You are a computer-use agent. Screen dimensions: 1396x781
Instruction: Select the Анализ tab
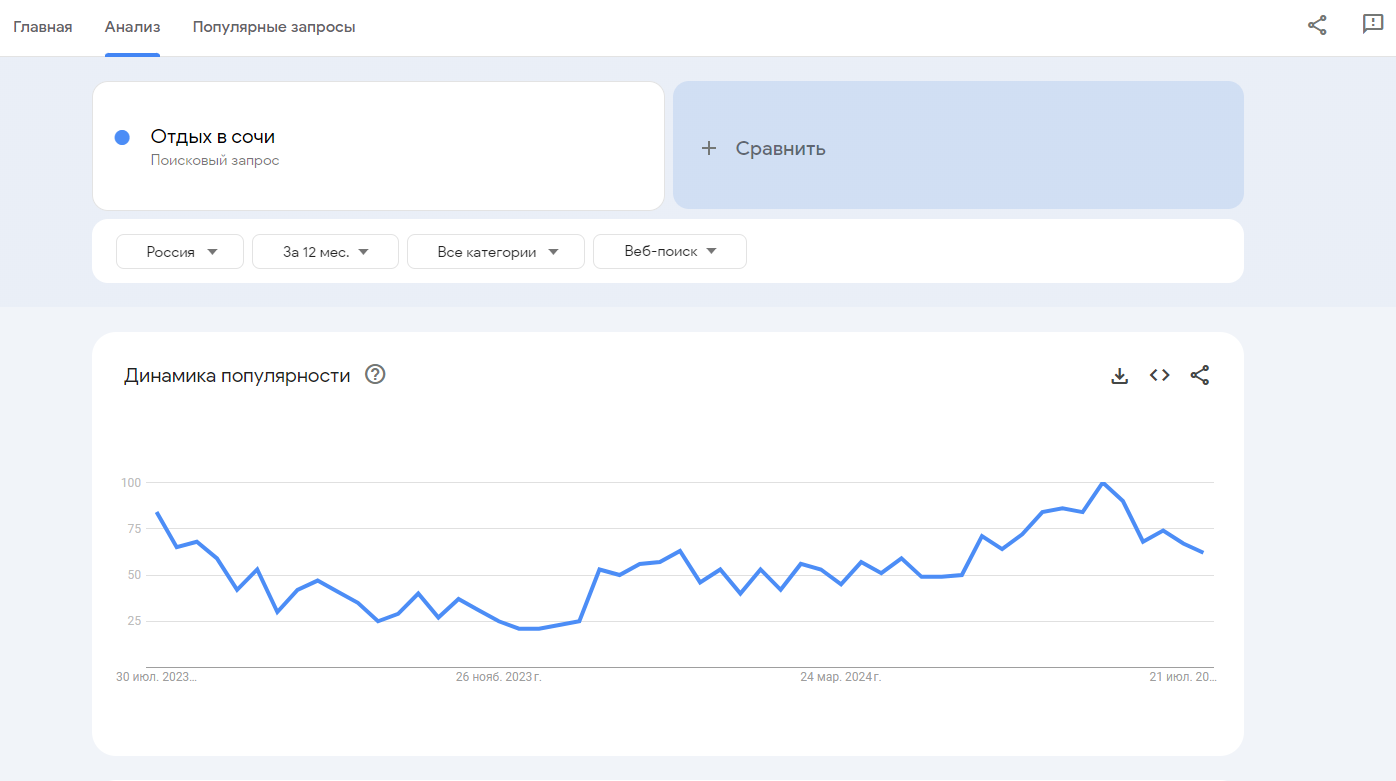132,27
